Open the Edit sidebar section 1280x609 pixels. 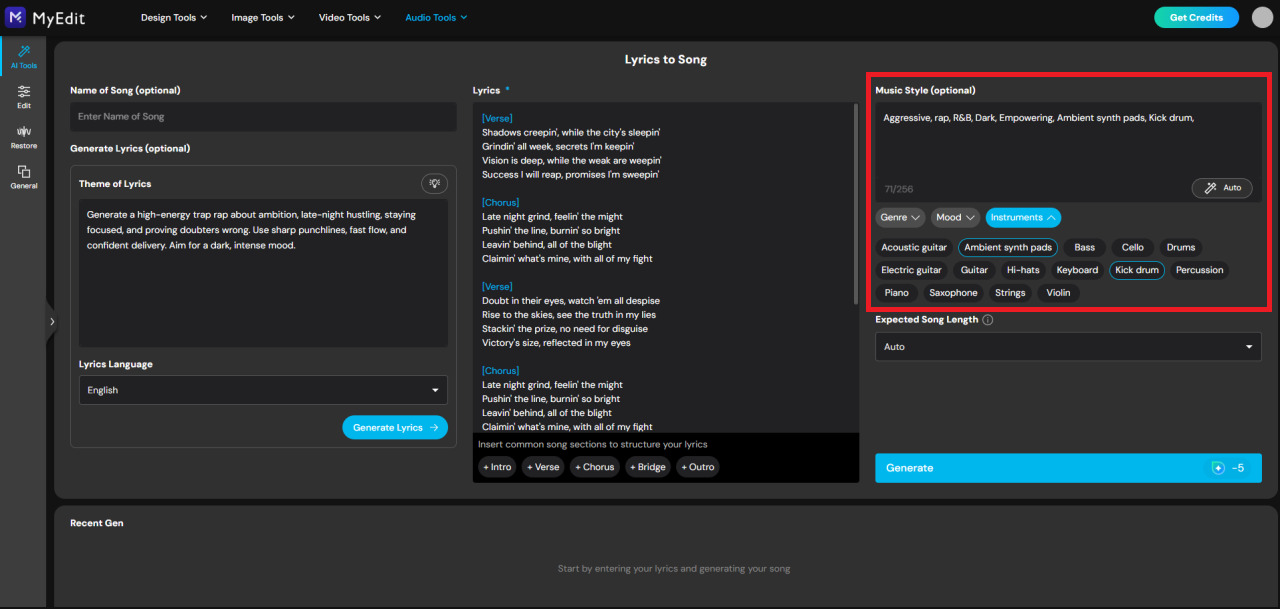[24, 97]
